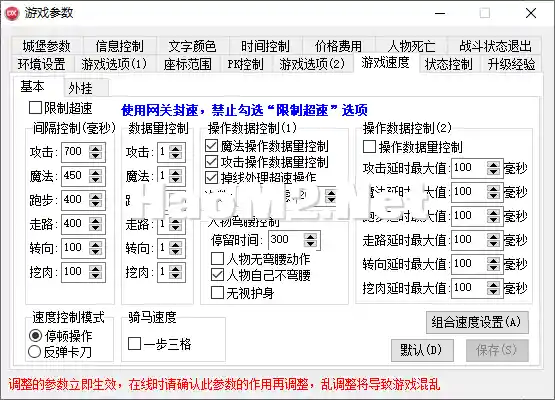Select 反弹卡刀 speed control mode
Image resolution: width=555 pixels, height=400 pixels.
pyautogui.click(x=60, y=352)
